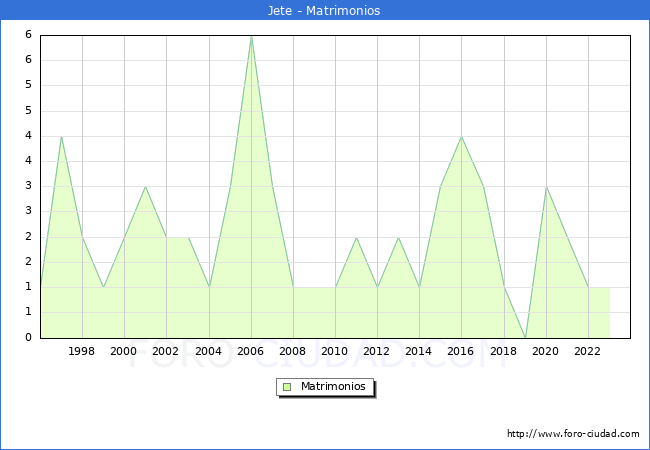Select the 2006 x-axis label
This screenshot has height=450, width=650.
pos(250,351)
